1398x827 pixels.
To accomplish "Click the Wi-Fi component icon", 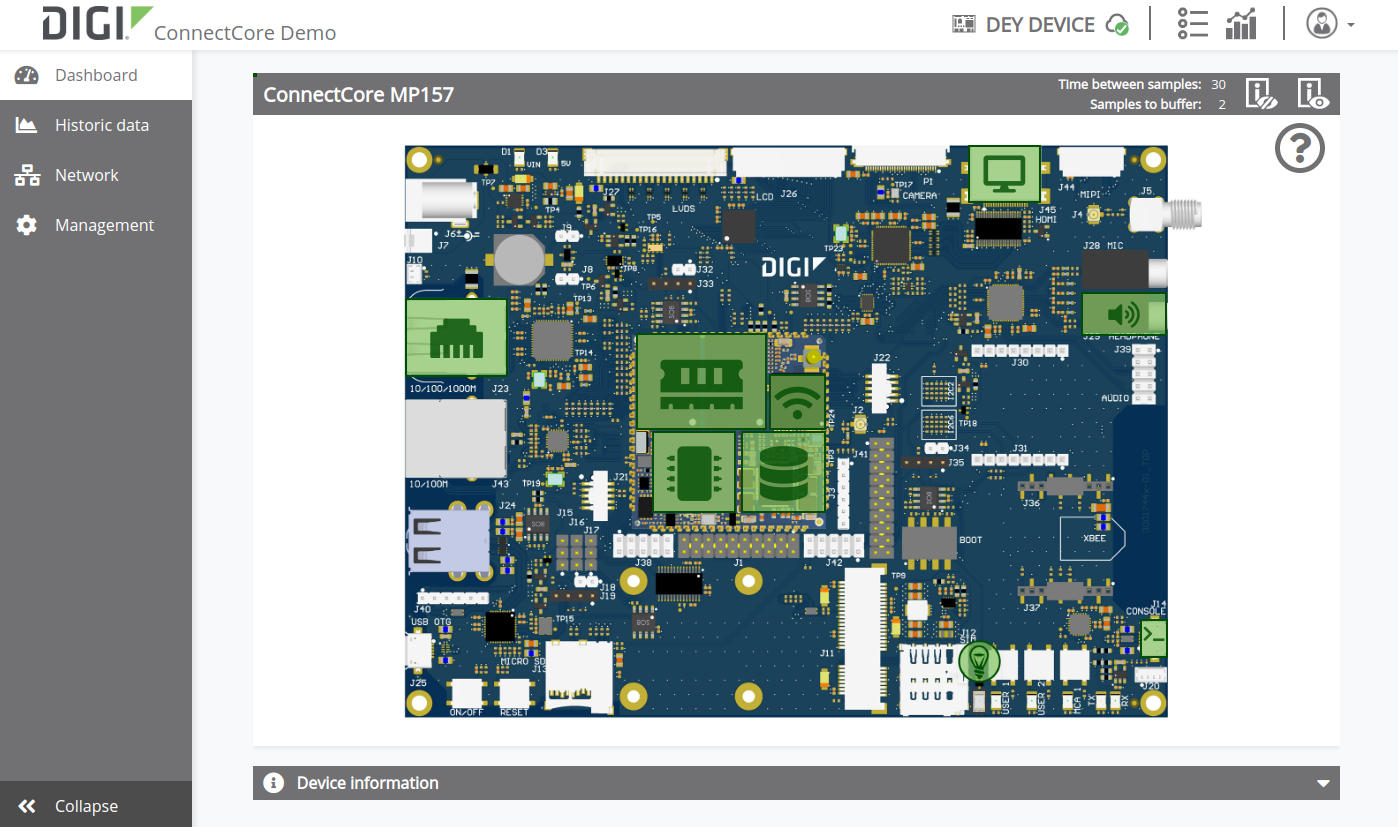I will pos(797,402).
